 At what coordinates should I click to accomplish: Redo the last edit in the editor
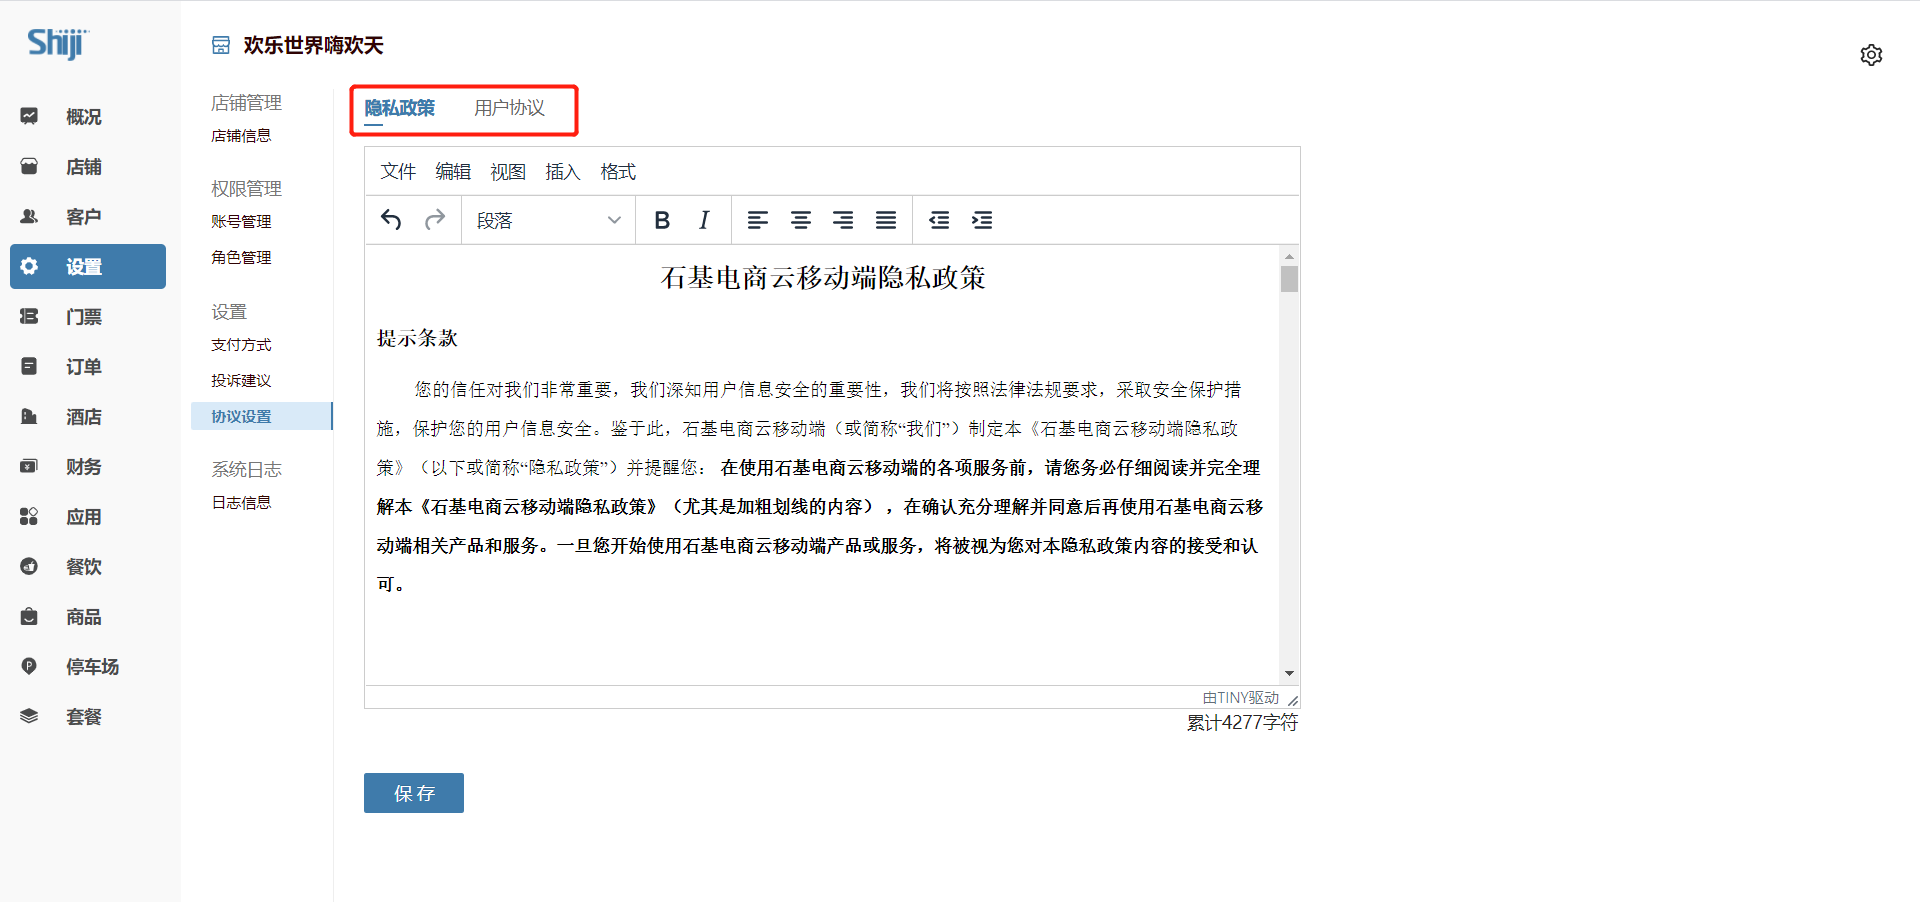point(435,220)
